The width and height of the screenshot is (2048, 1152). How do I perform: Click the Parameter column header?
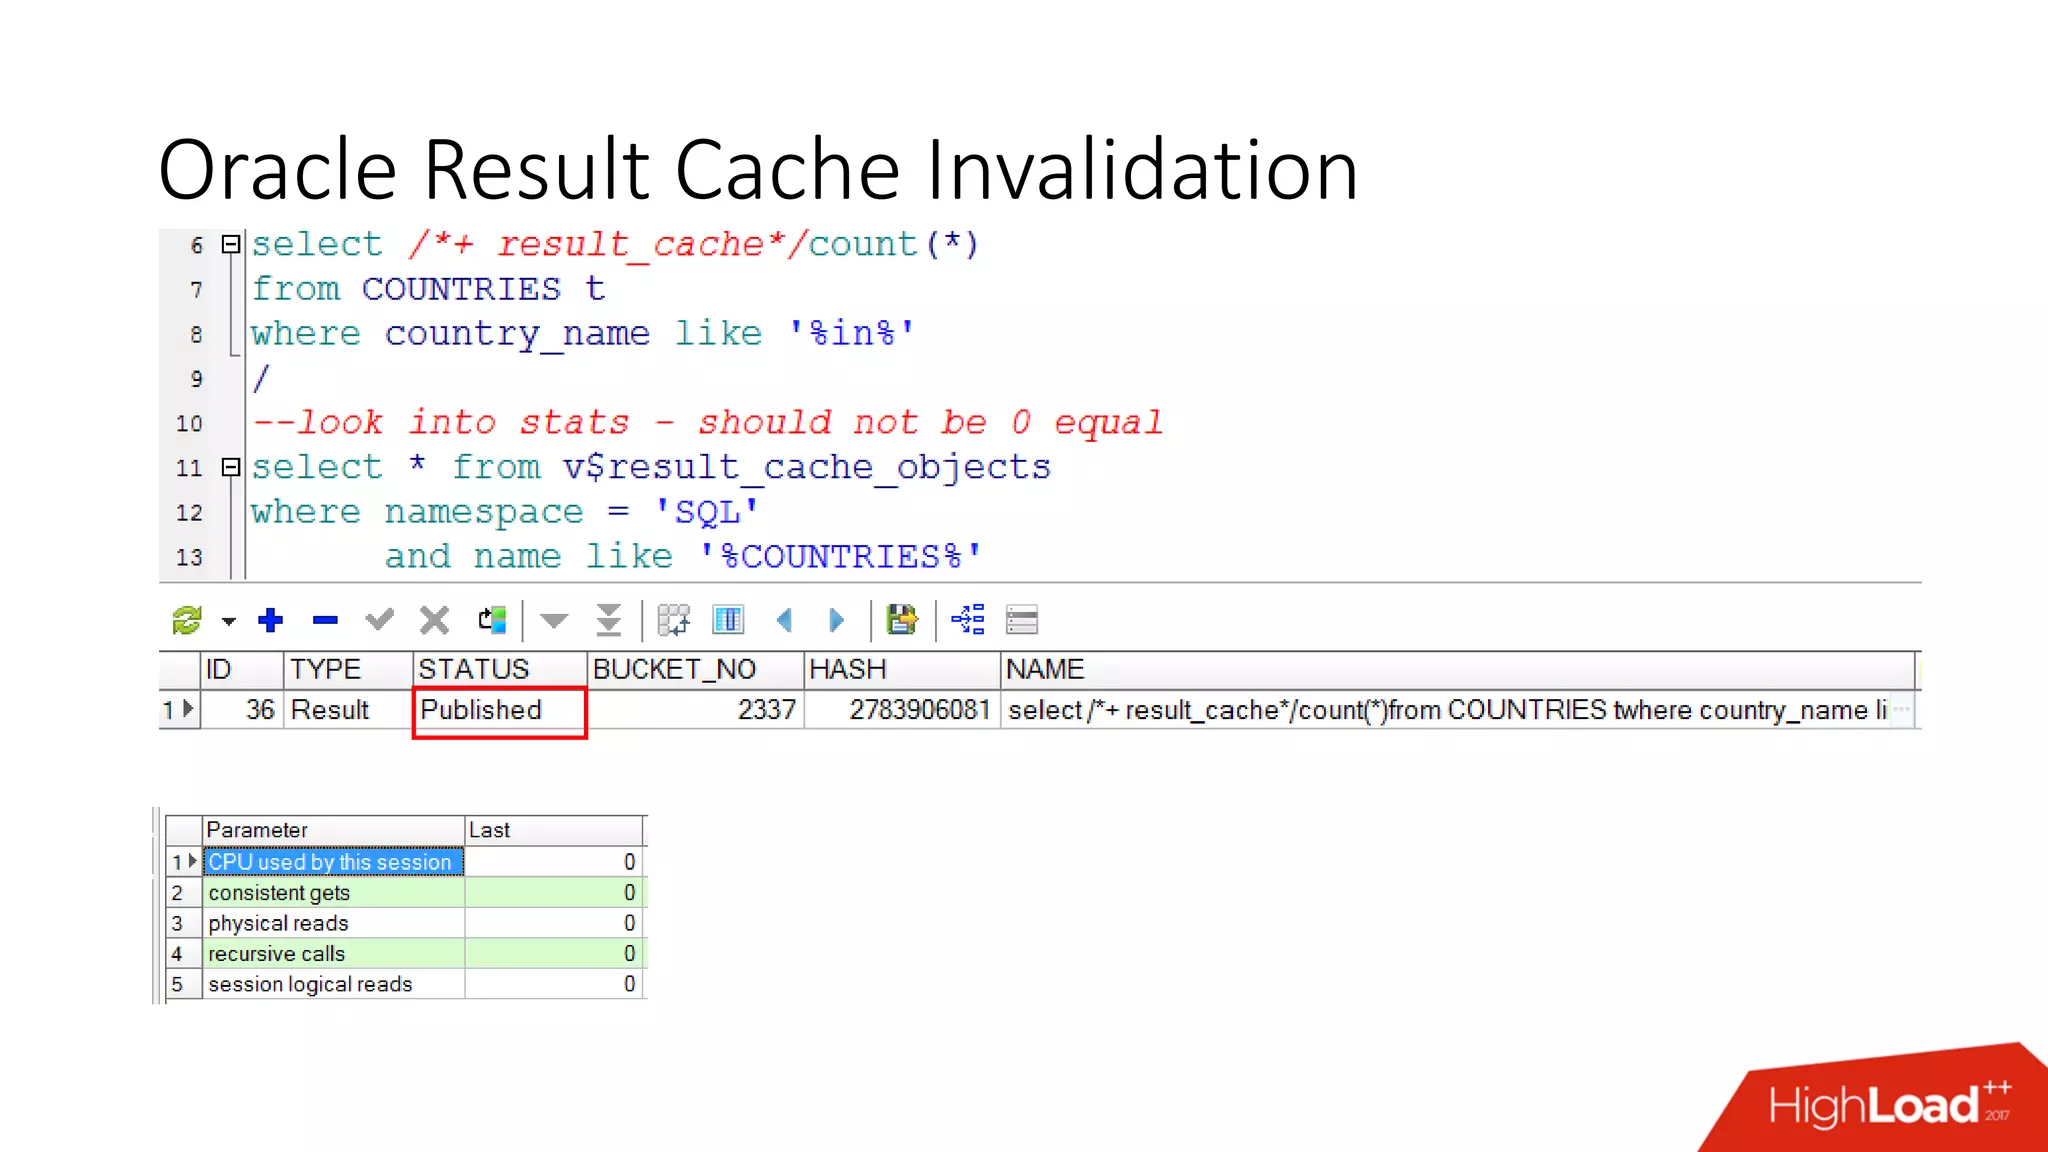point(334,830)
